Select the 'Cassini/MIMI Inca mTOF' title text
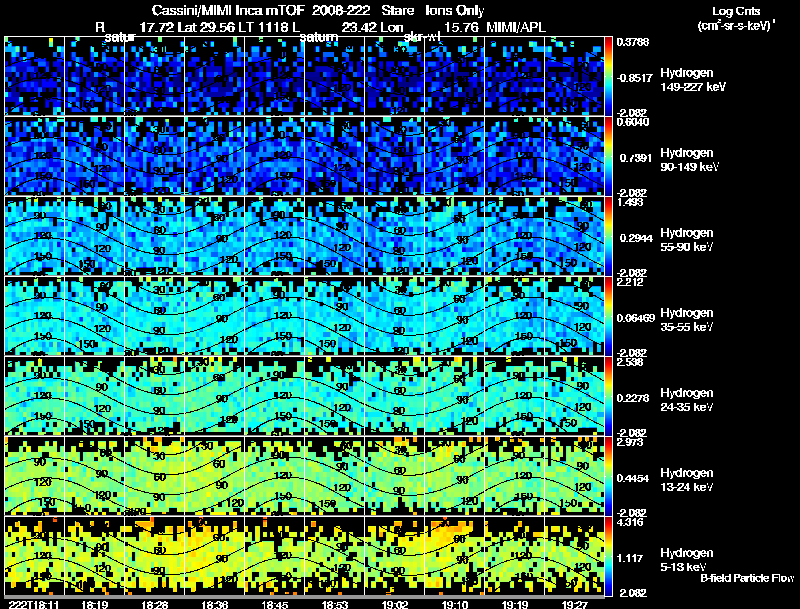 (228, 11)
